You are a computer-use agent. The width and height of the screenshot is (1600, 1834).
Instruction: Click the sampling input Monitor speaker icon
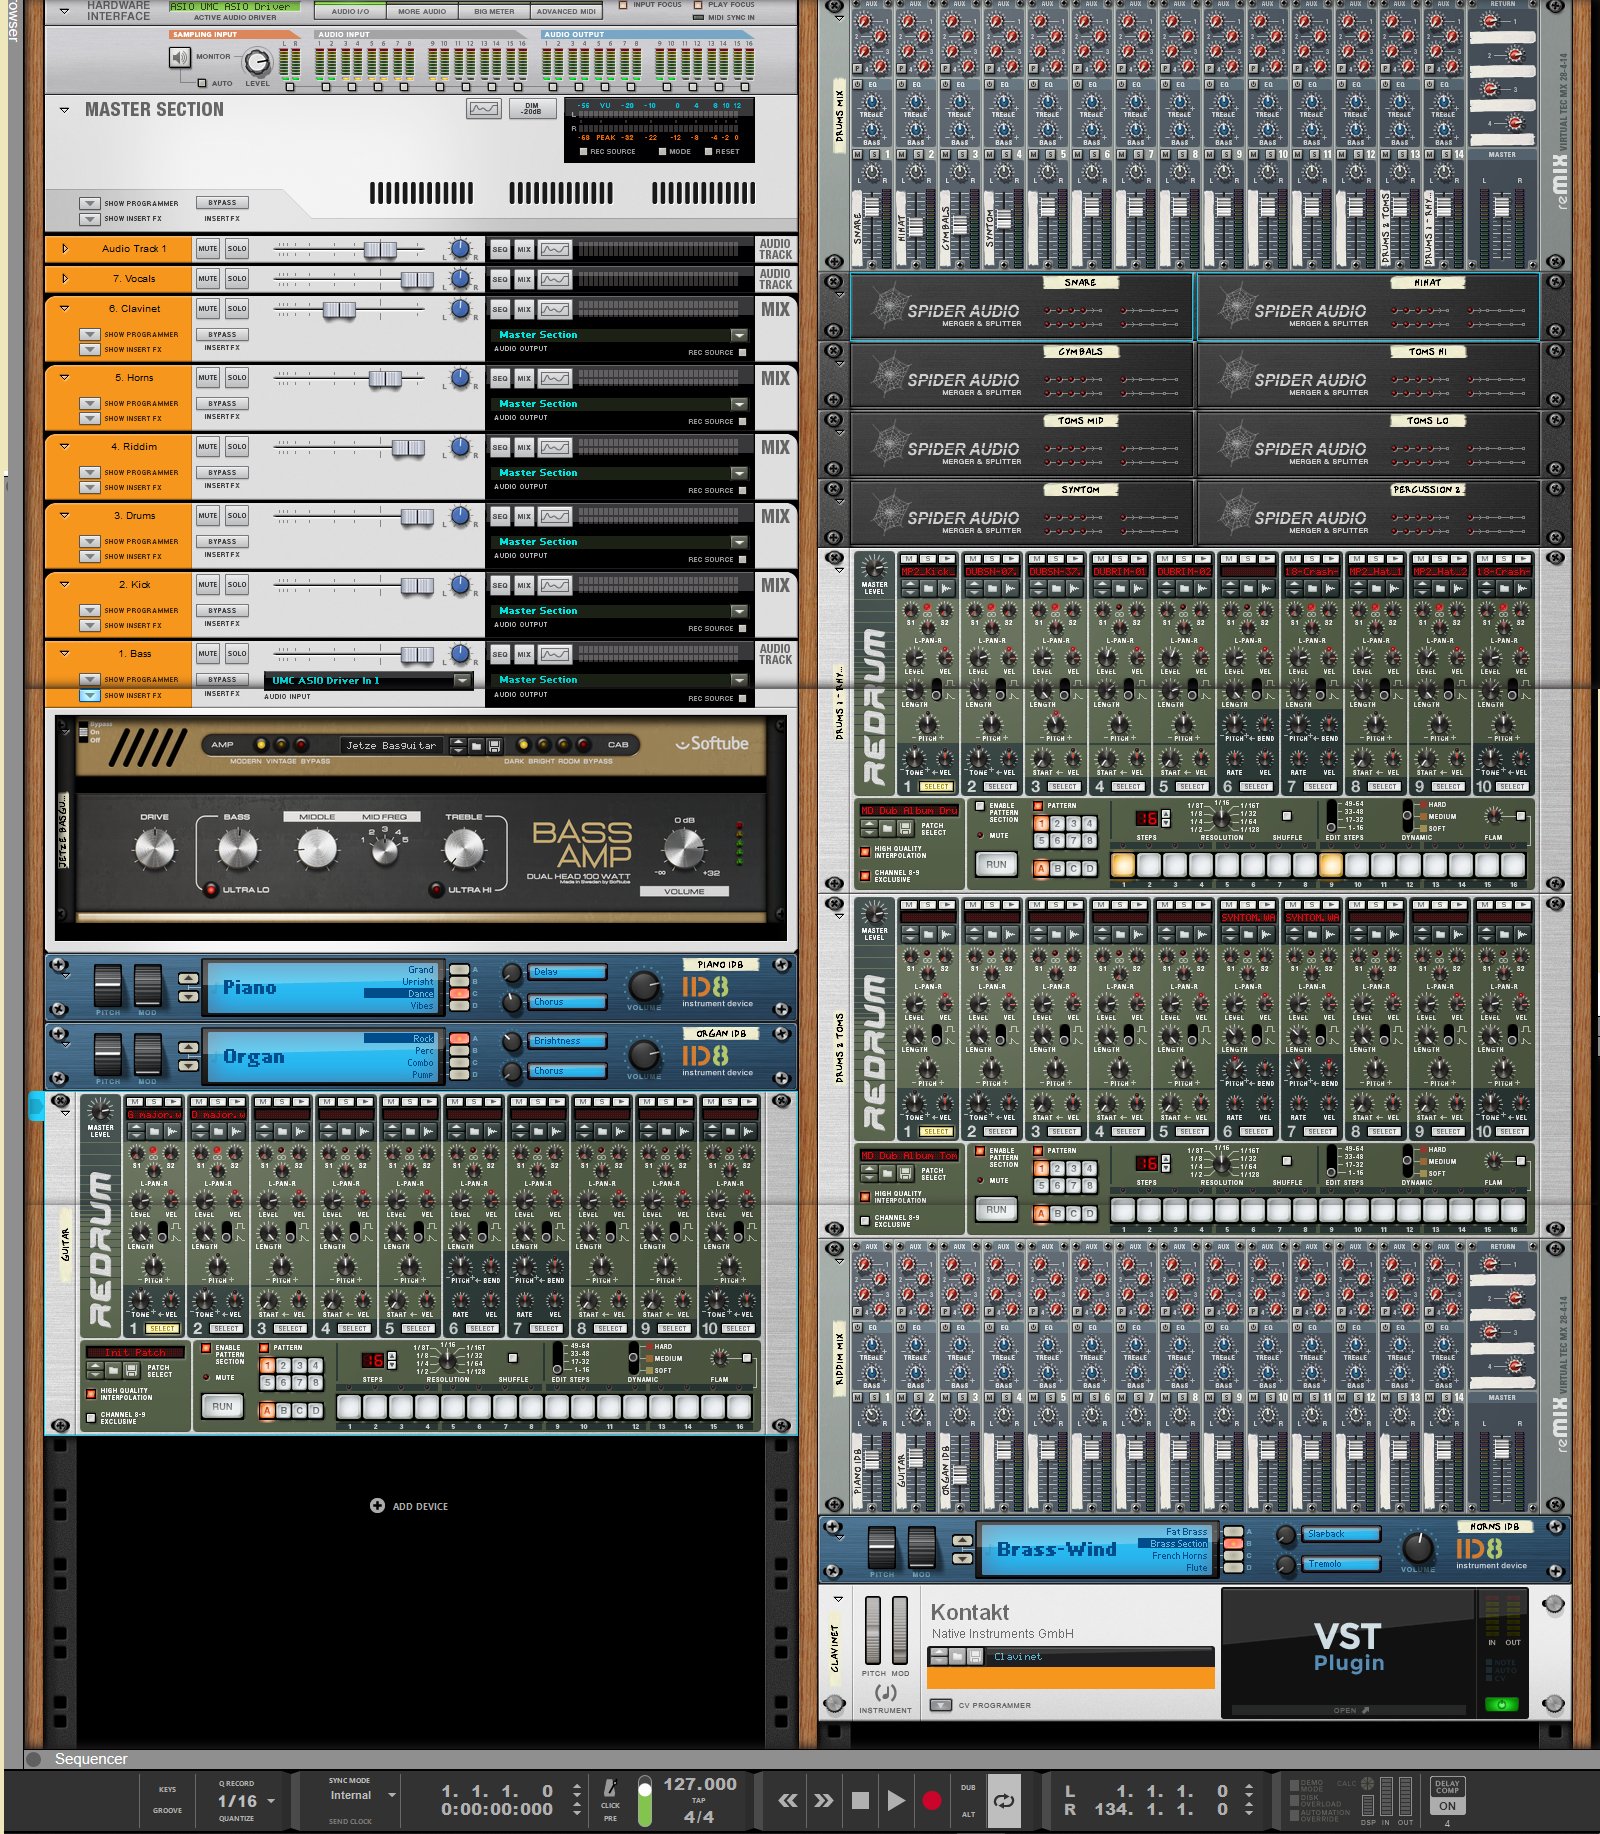(x=180, y=57)
